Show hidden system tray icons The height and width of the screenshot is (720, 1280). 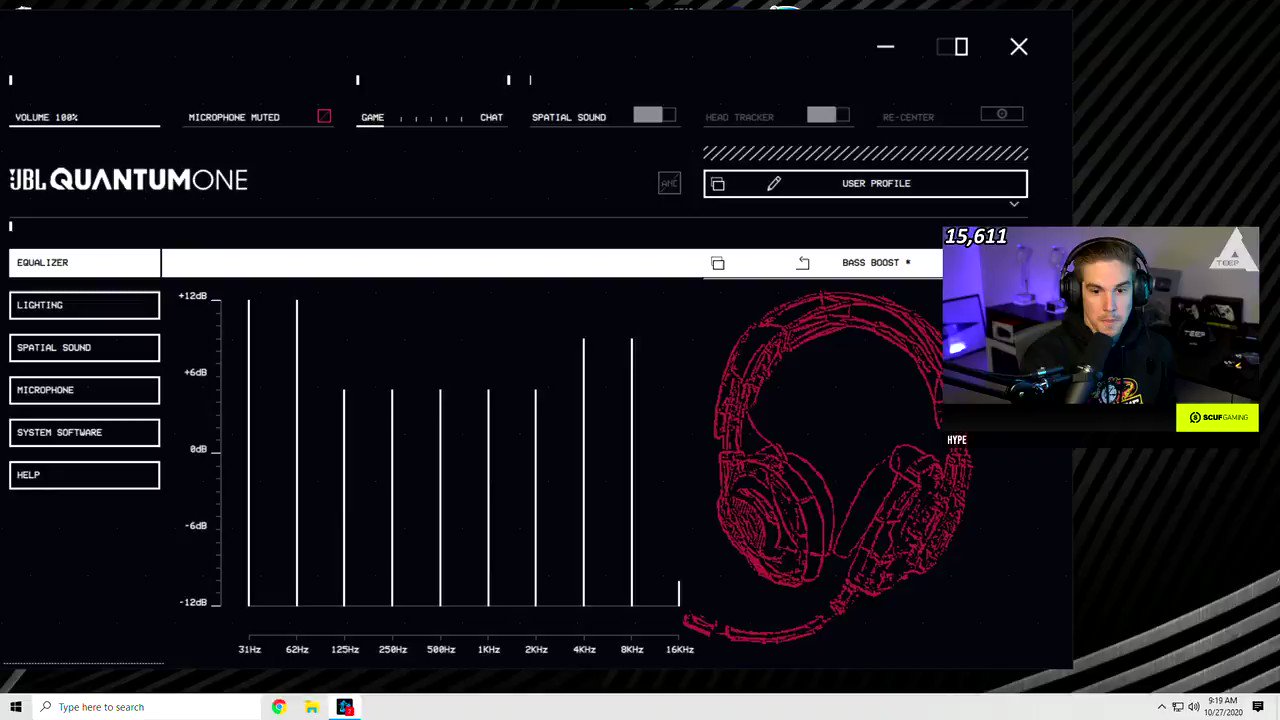[x=1161, y=707]
